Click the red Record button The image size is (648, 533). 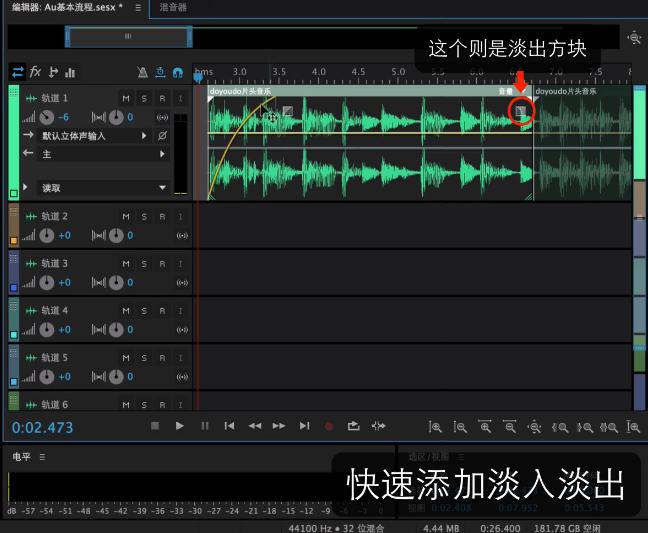(x=329, y=426)
